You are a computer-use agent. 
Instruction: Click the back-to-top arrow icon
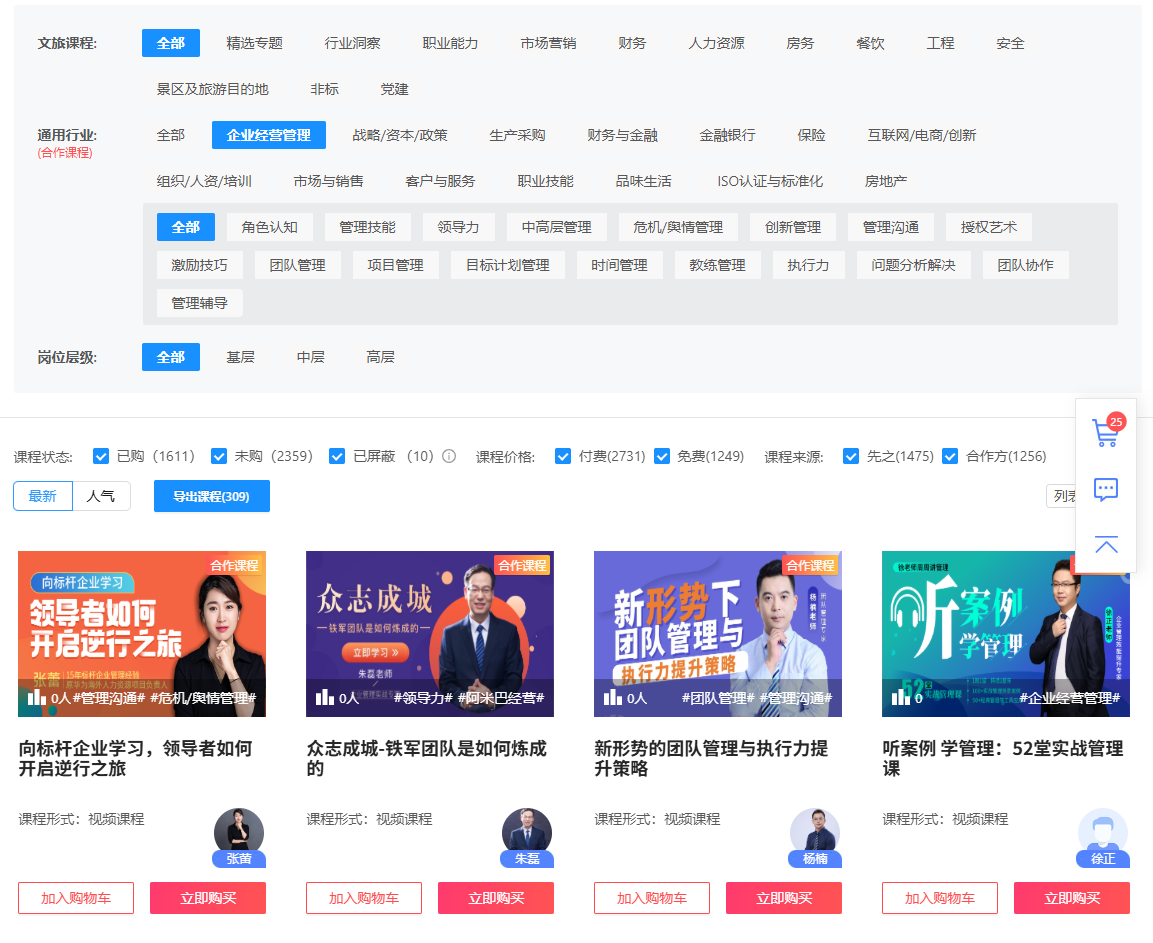click(1105, 545)
